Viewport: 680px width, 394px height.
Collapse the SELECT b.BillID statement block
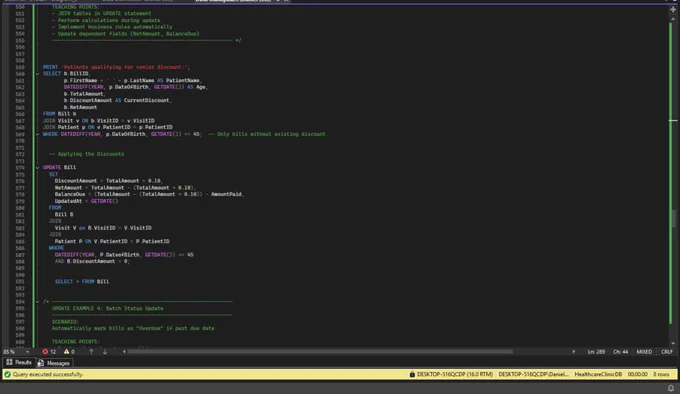pos(37,74)
